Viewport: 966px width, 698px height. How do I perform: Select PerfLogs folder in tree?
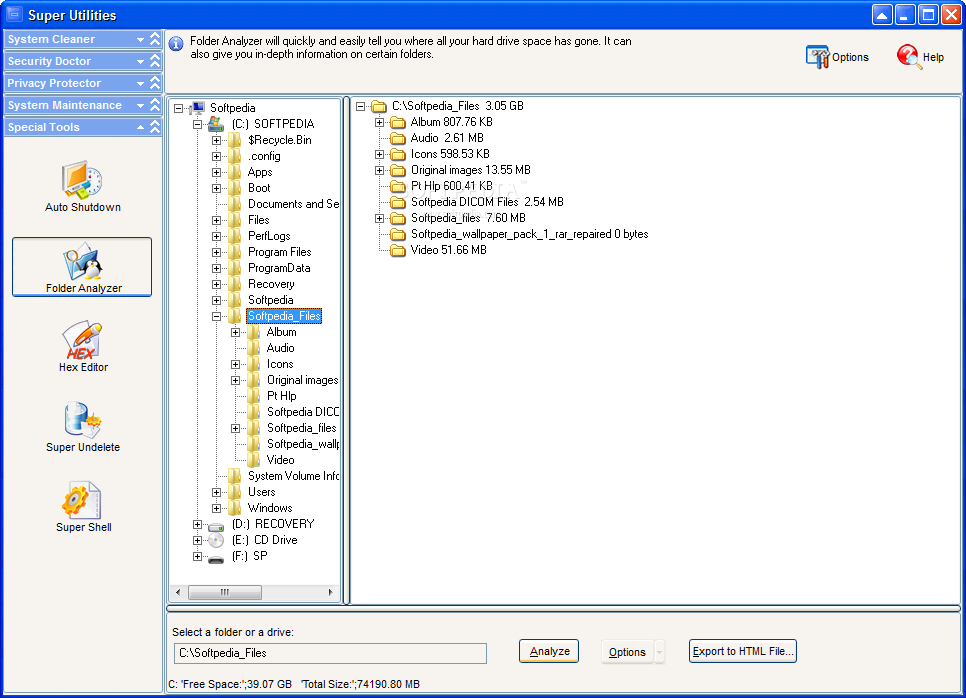click(269, 236)
